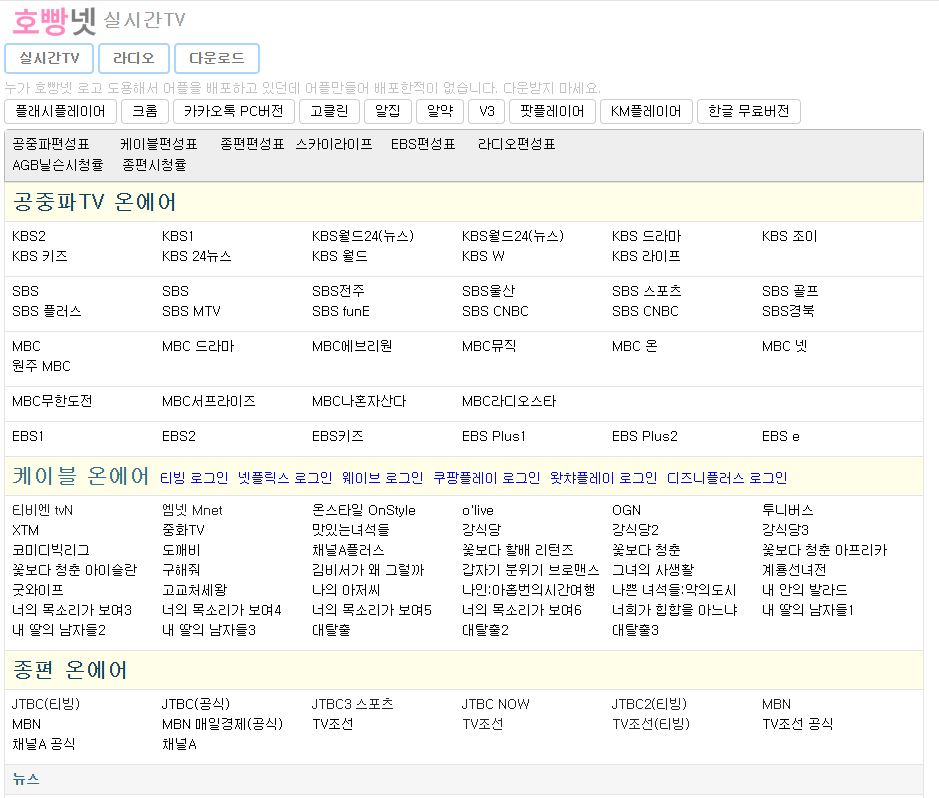Open the 디즈니플러스 로그인 link
This screenshot has width=939, height=798.
click(726, 478)
